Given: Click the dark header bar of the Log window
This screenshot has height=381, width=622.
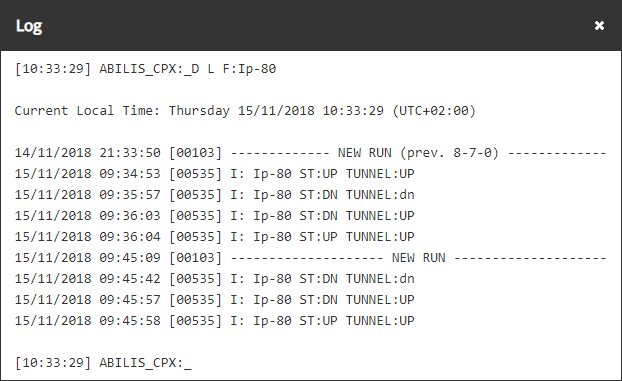Looking at the screenshot, I should tap(311, 25).
